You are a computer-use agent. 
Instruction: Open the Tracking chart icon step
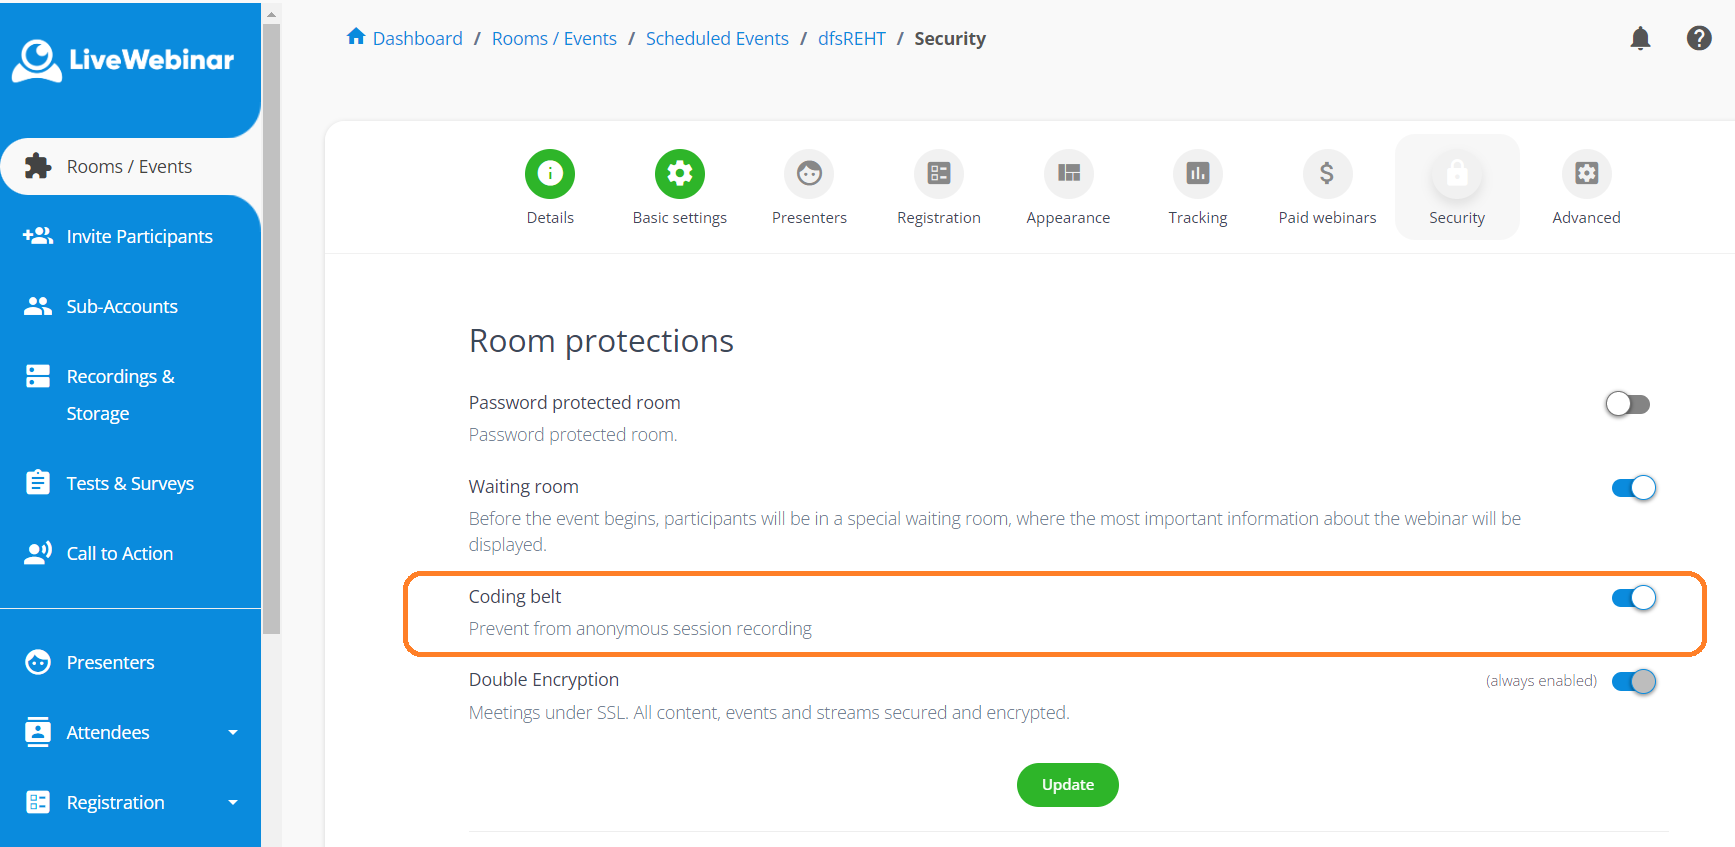tap(1197, 174)
